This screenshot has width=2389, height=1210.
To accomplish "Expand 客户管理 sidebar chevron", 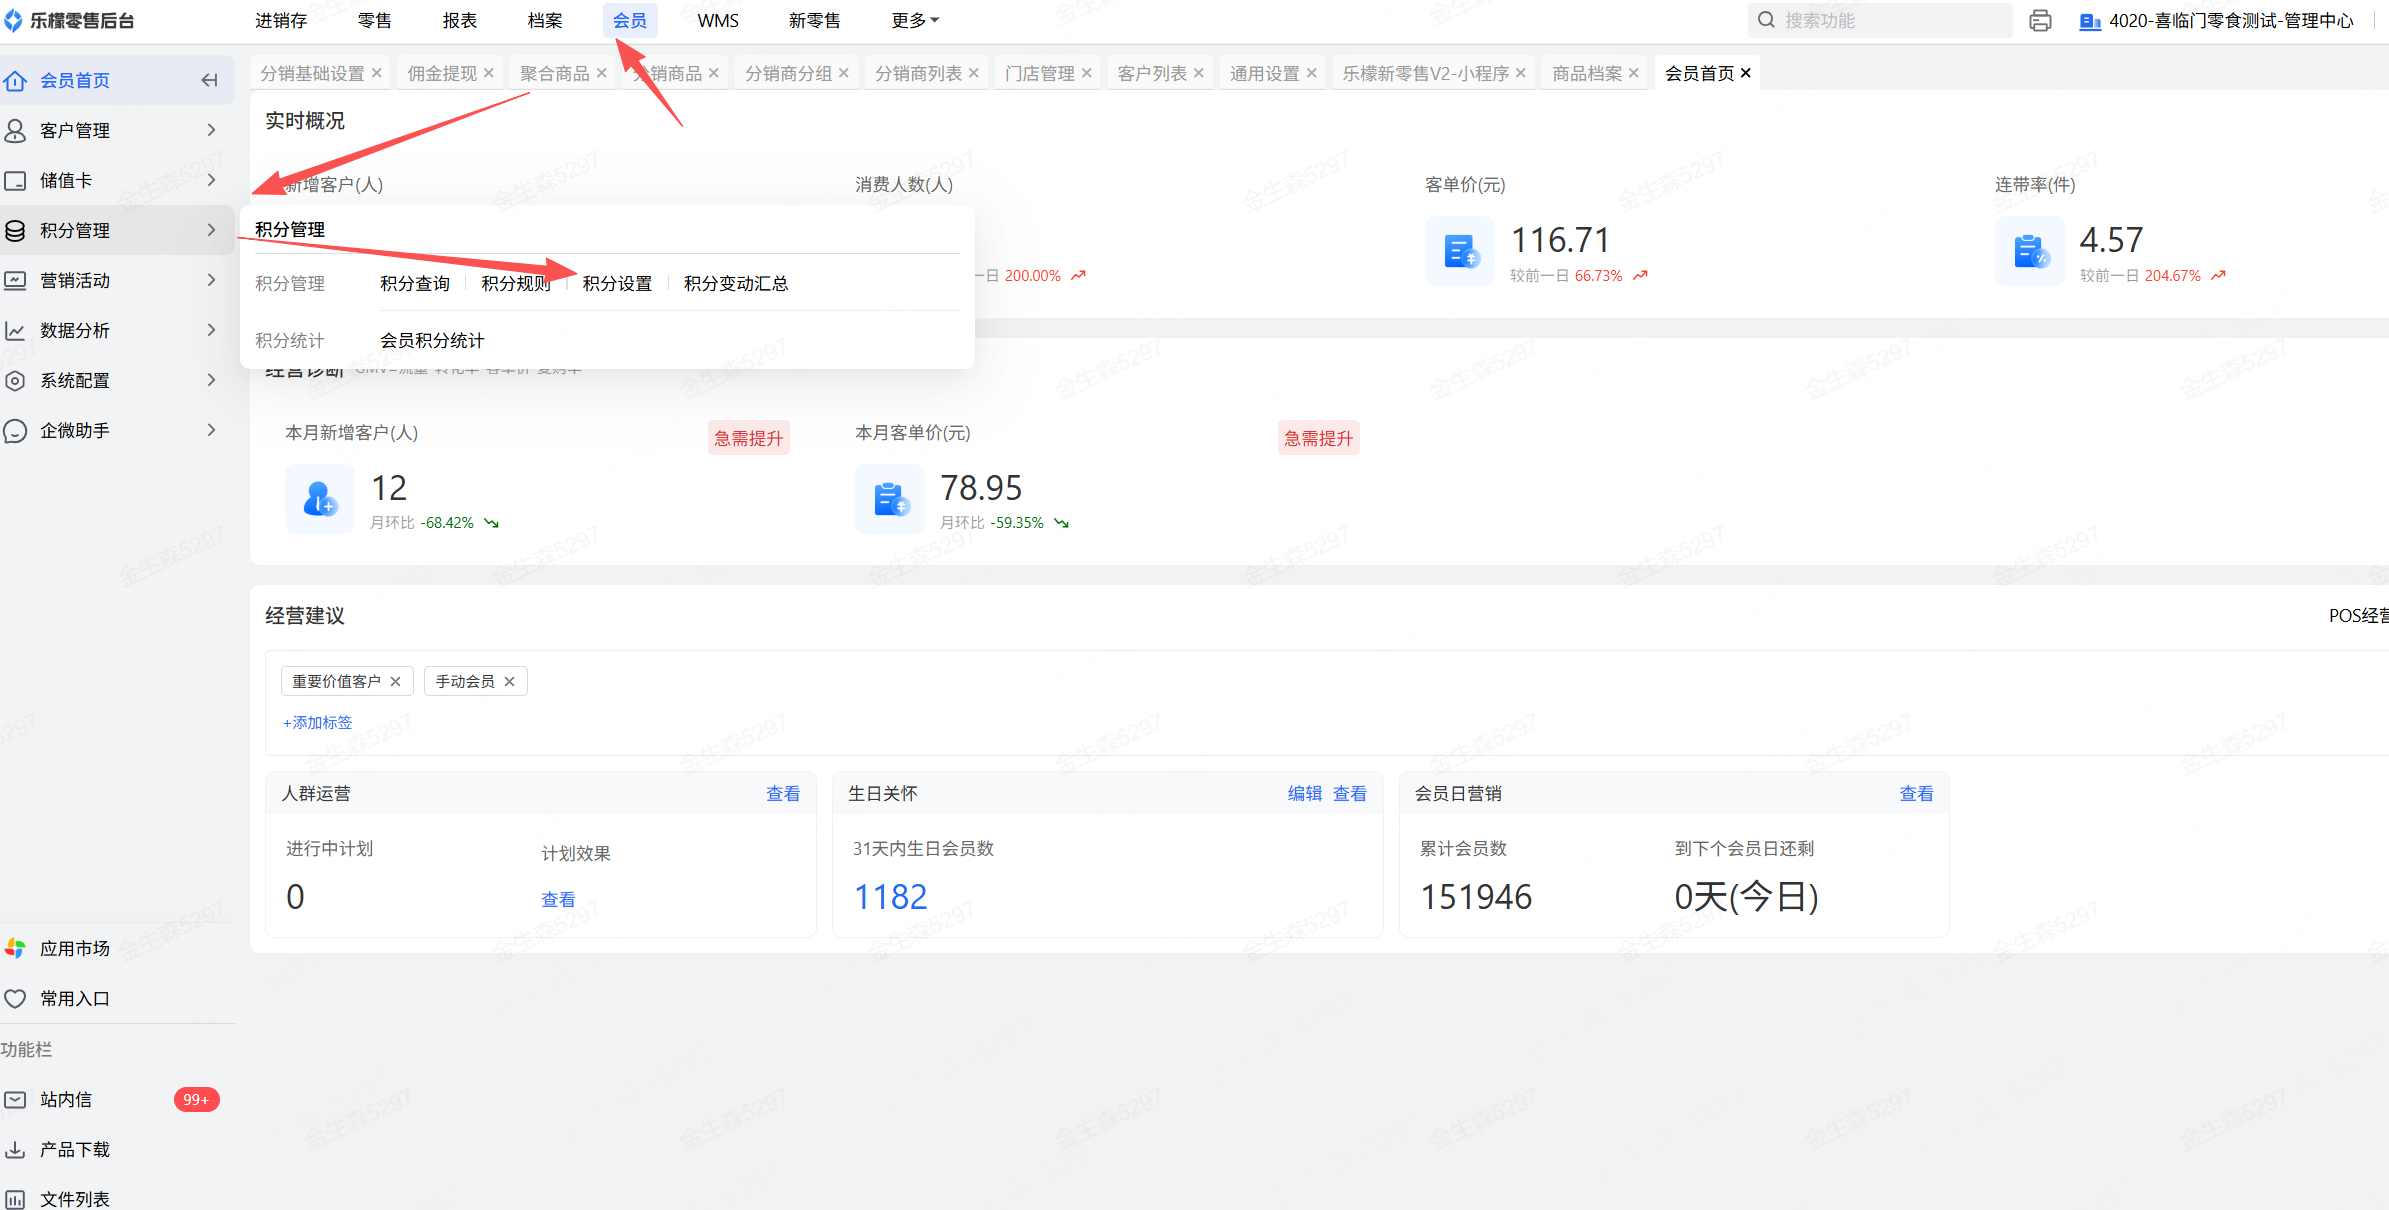I will click(x=211, y=130).
